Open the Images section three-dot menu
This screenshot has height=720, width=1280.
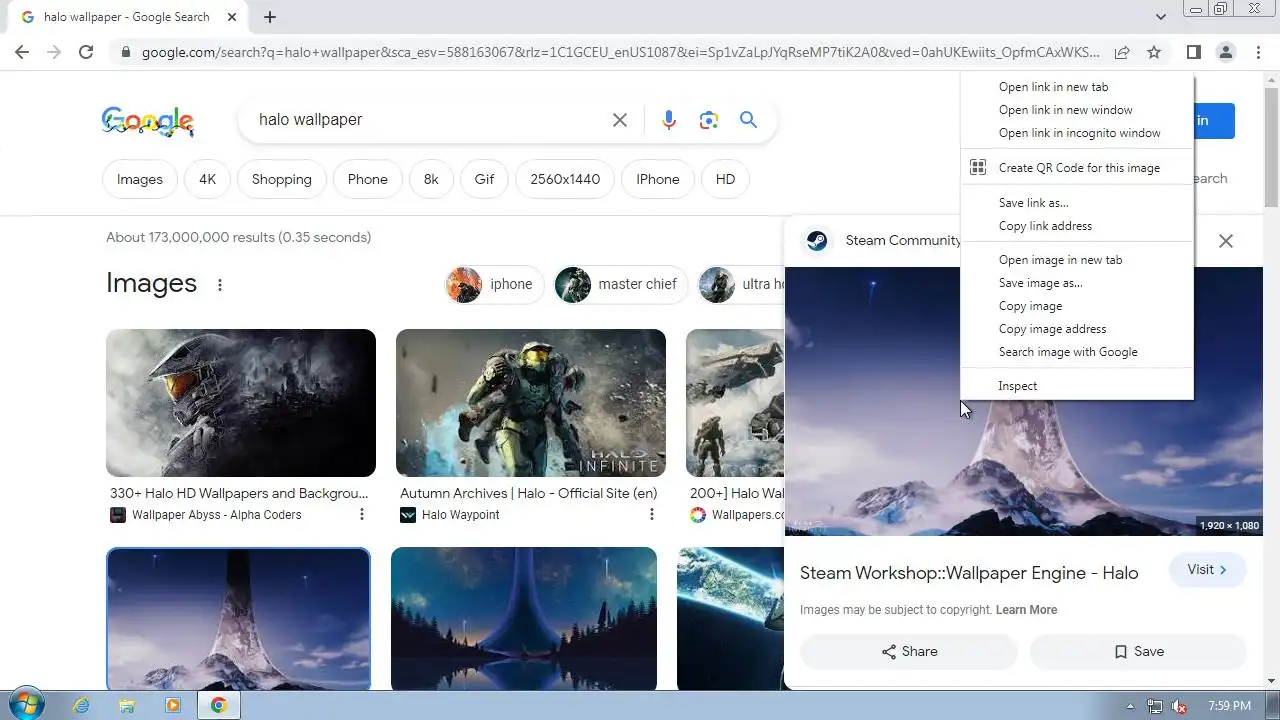point(220,285)
